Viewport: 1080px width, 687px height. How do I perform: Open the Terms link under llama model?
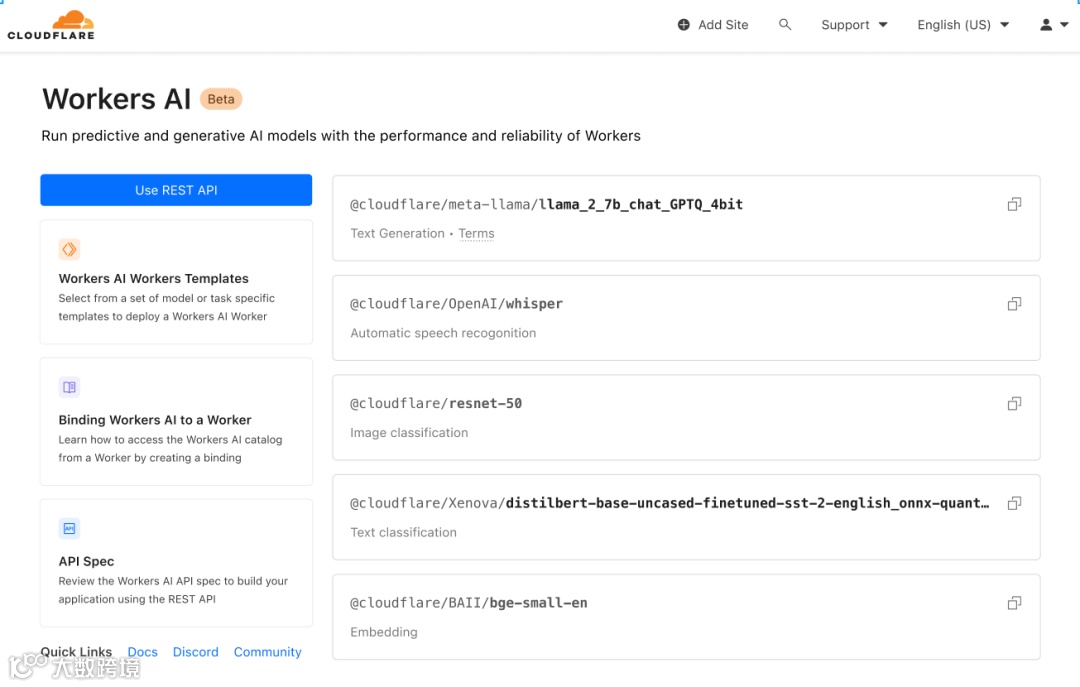point(476,234)
